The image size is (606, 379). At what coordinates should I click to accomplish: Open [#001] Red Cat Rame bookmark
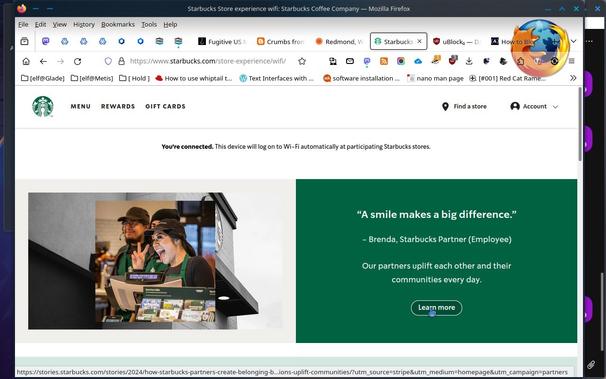(507, 78)
